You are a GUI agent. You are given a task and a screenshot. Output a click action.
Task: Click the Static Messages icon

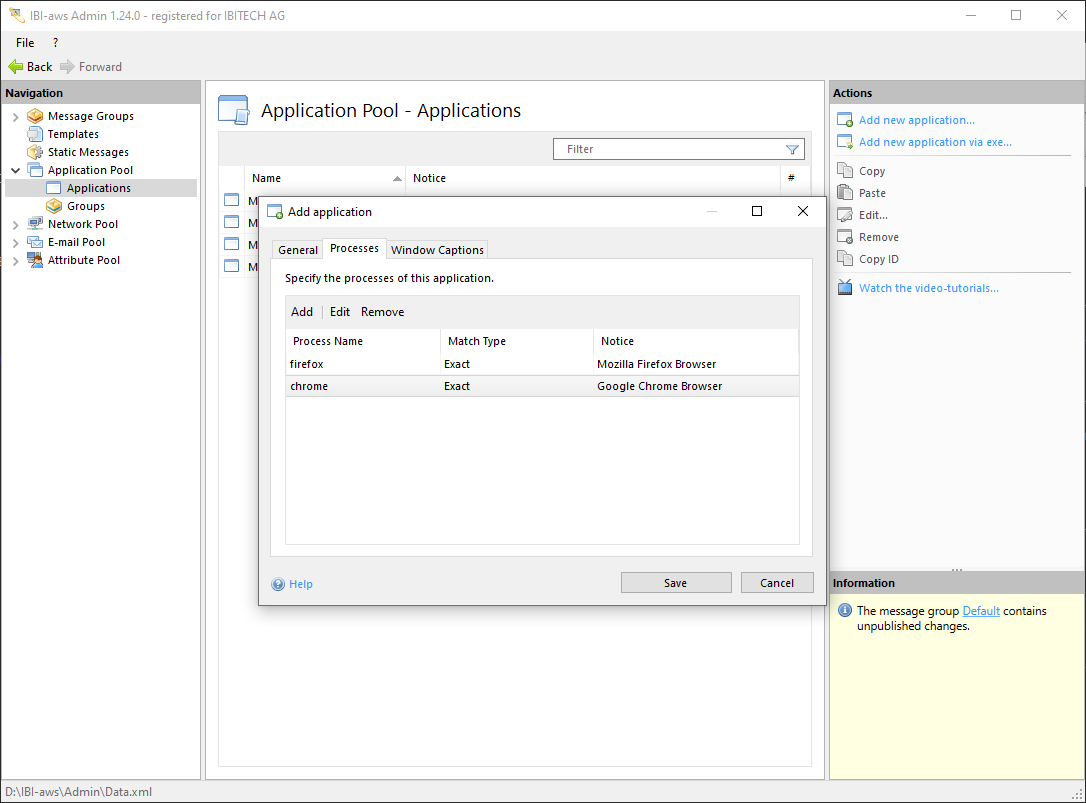coord(35,152)
